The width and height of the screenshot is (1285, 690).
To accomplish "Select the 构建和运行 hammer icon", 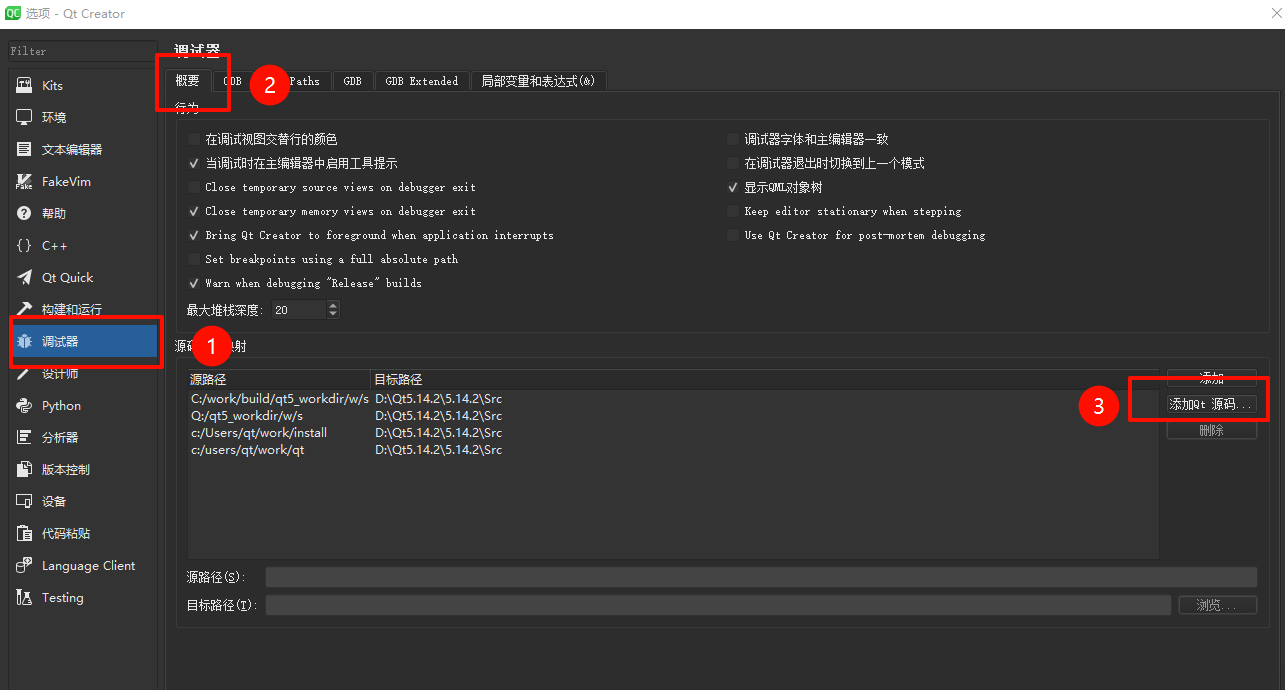I will [24, 310].
